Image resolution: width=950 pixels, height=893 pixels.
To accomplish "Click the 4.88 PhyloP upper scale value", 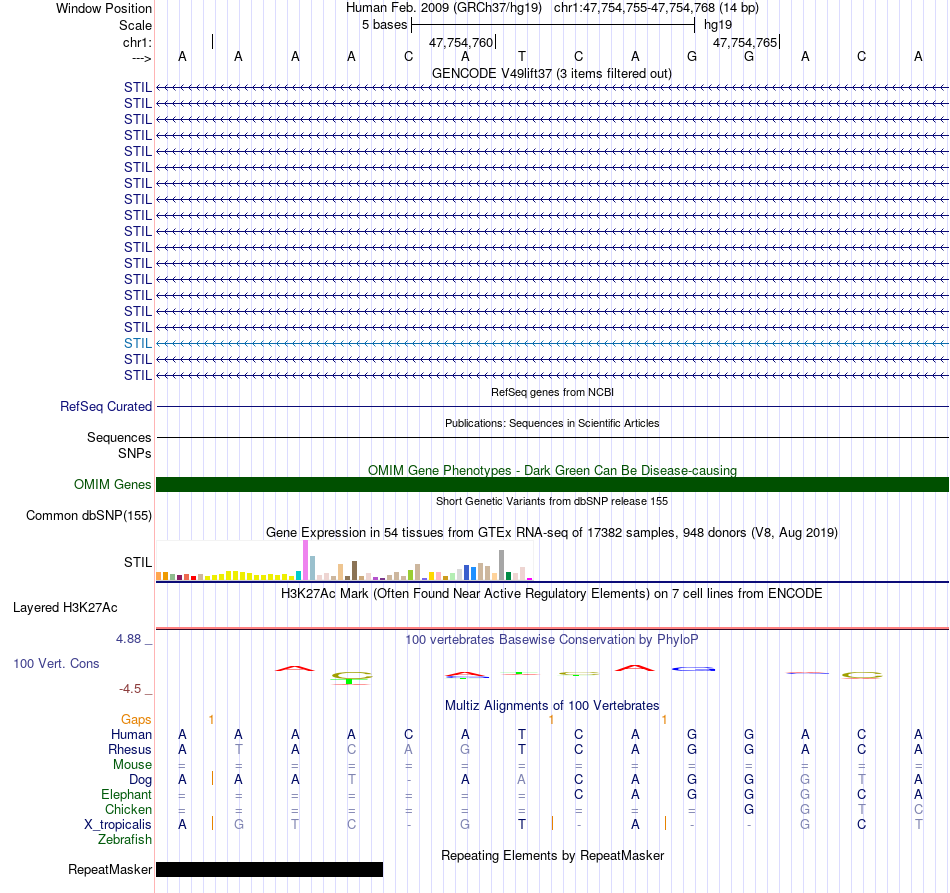I will (x=128, y=639).
